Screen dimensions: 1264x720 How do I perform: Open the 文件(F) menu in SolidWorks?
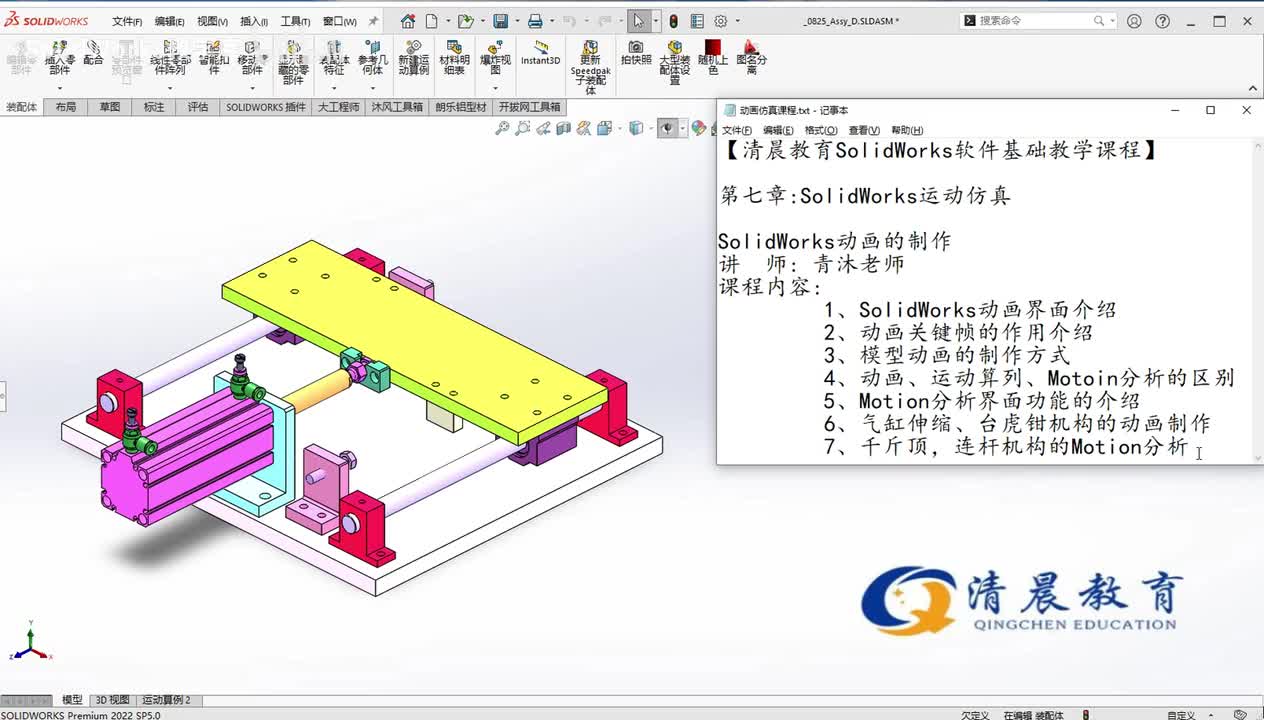pyautogui.click(x=127, y=21)
